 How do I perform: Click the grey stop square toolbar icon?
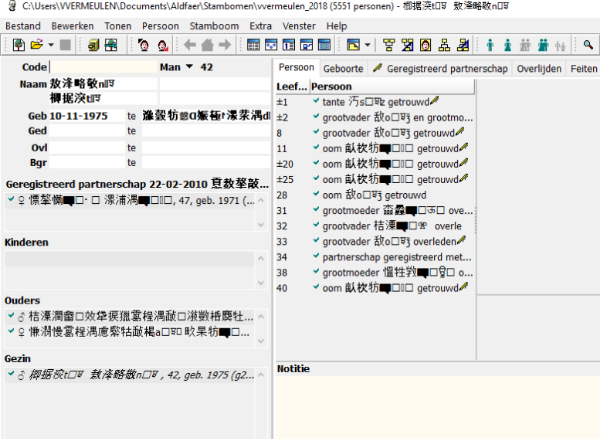tap(65, 45)
